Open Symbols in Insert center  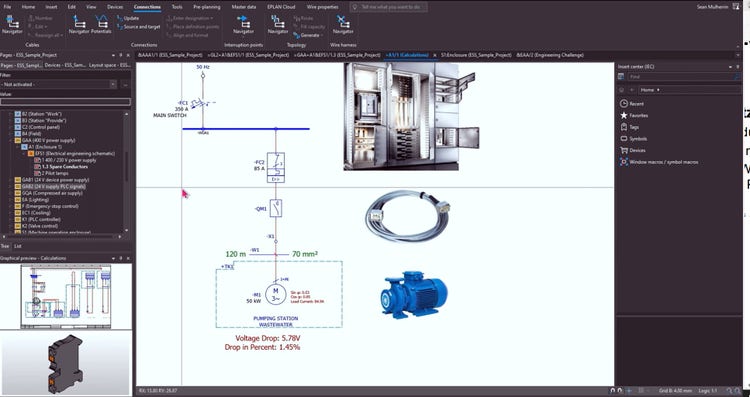click(x=633, y=139)
